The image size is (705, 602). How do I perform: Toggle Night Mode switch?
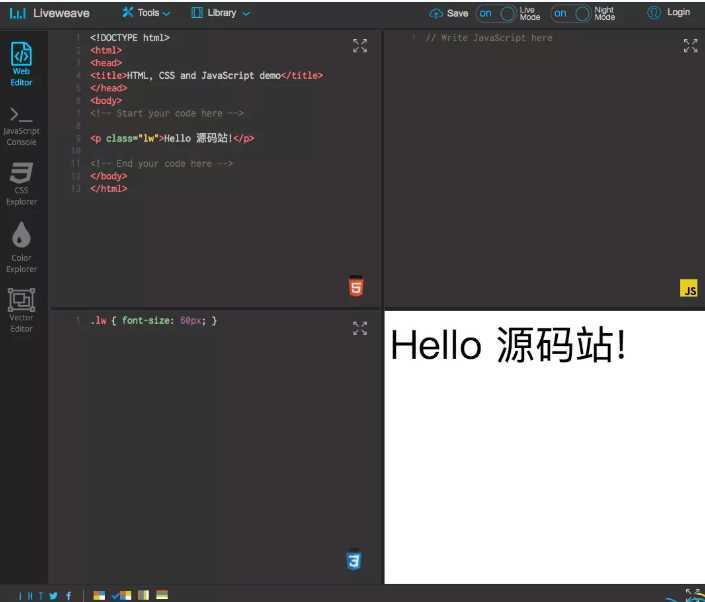[x=571, y=13]
